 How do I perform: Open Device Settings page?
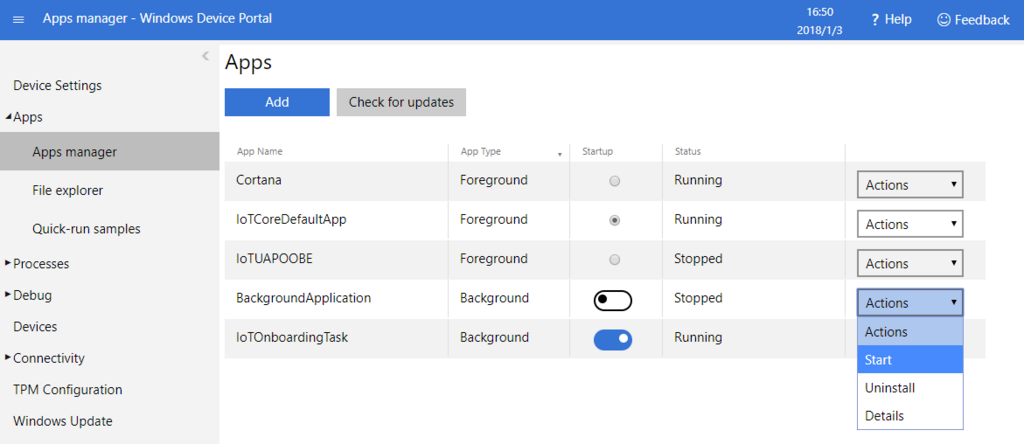click(57, 86)
